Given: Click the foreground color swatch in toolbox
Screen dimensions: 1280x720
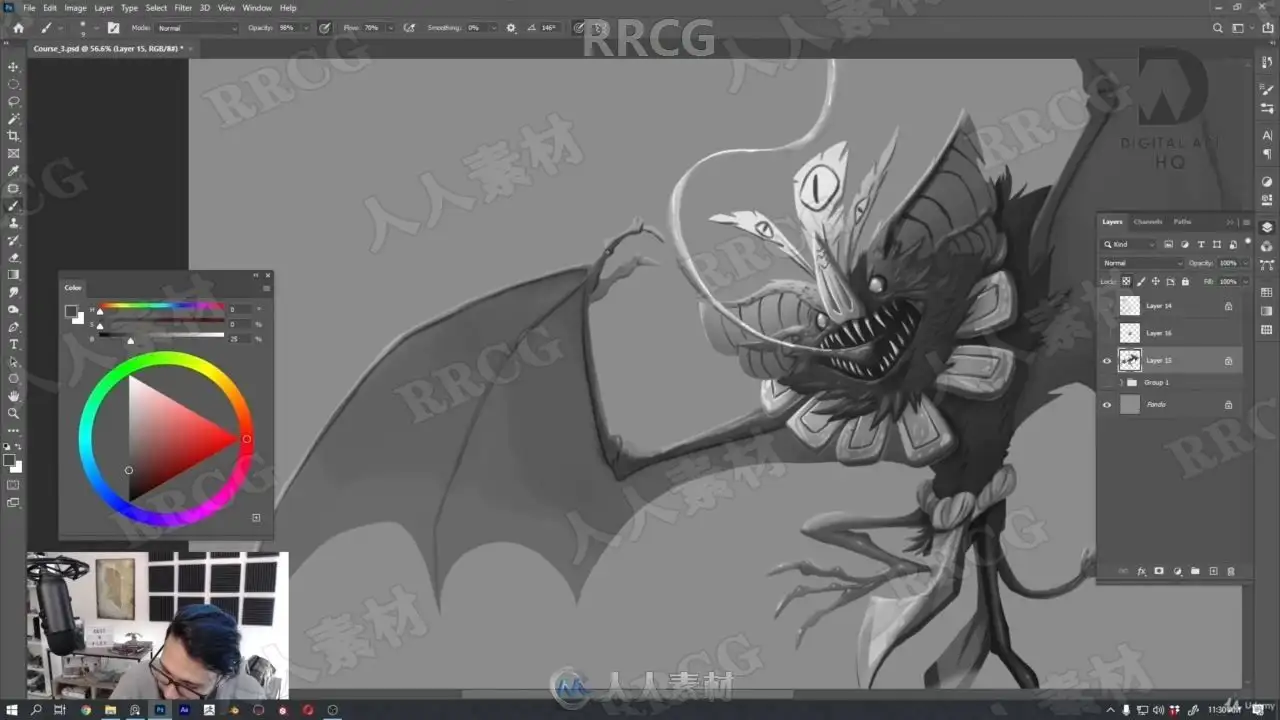Looking at the screenshot, I should [x=9, y=461].
